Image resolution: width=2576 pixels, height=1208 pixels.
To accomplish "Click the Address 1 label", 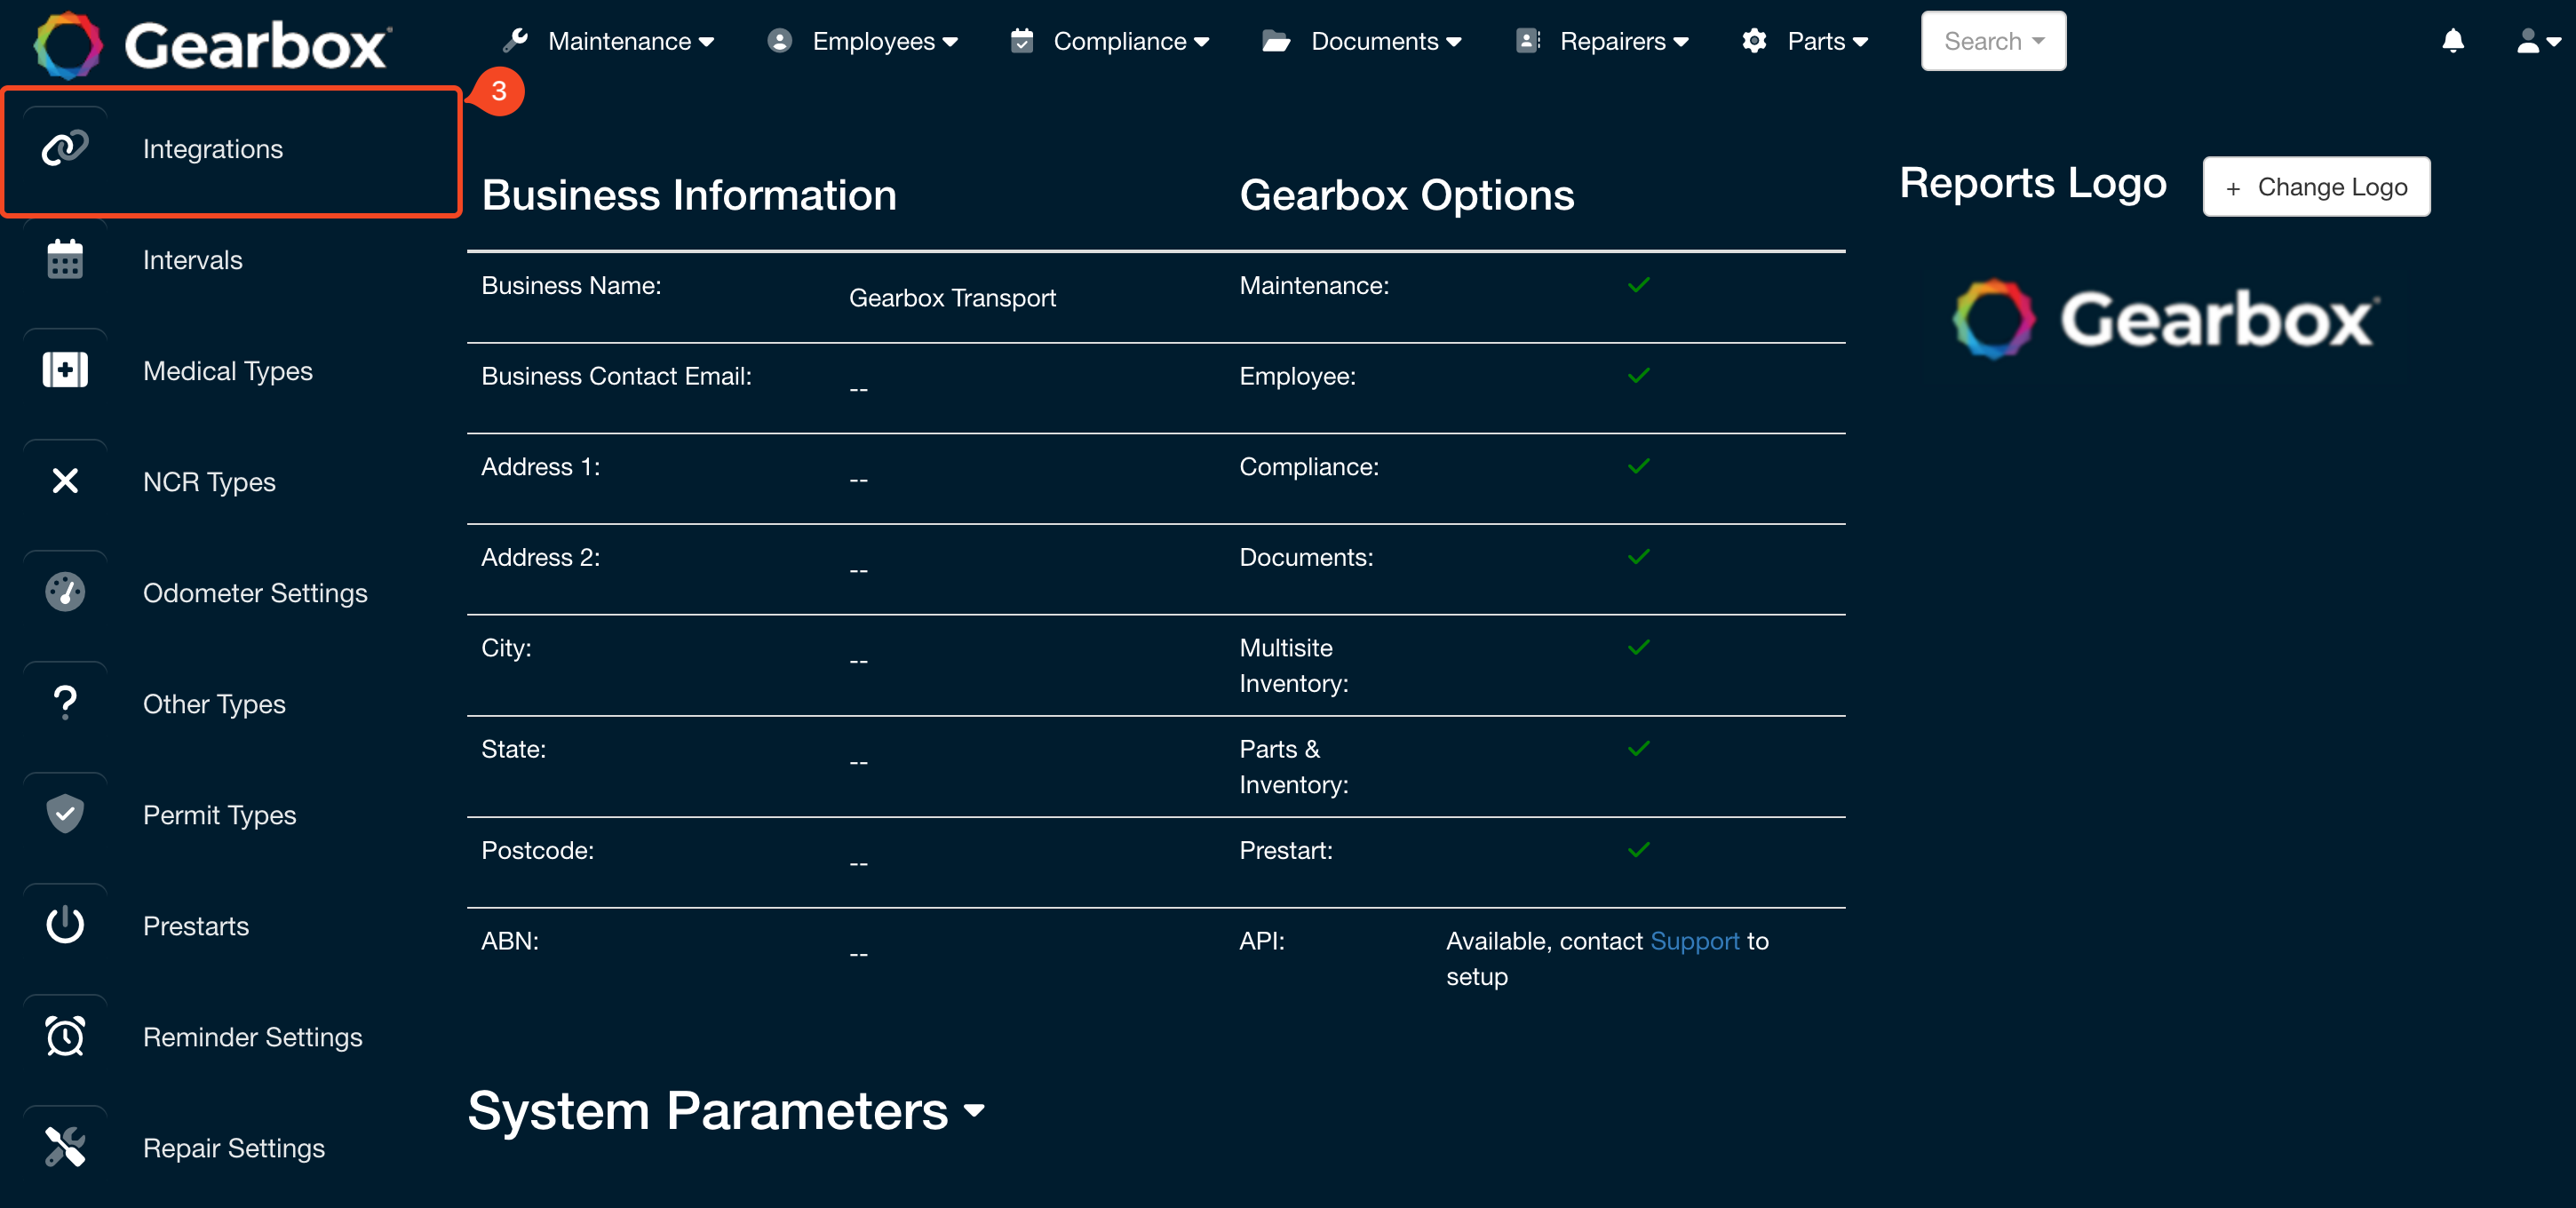I will point(540,466).
